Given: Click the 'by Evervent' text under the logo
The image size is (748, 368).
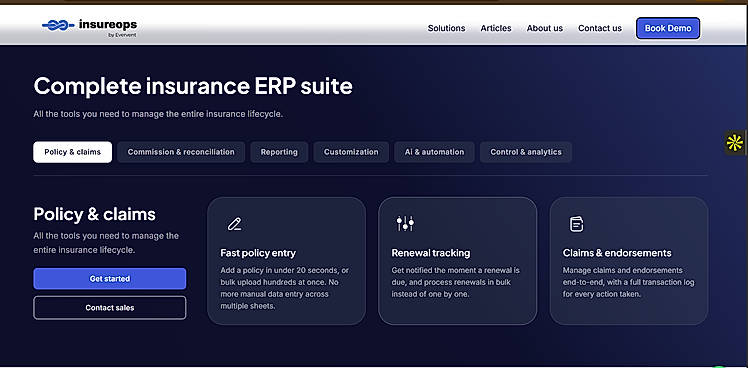Looking at the screenshot, I should coord(123,35).
